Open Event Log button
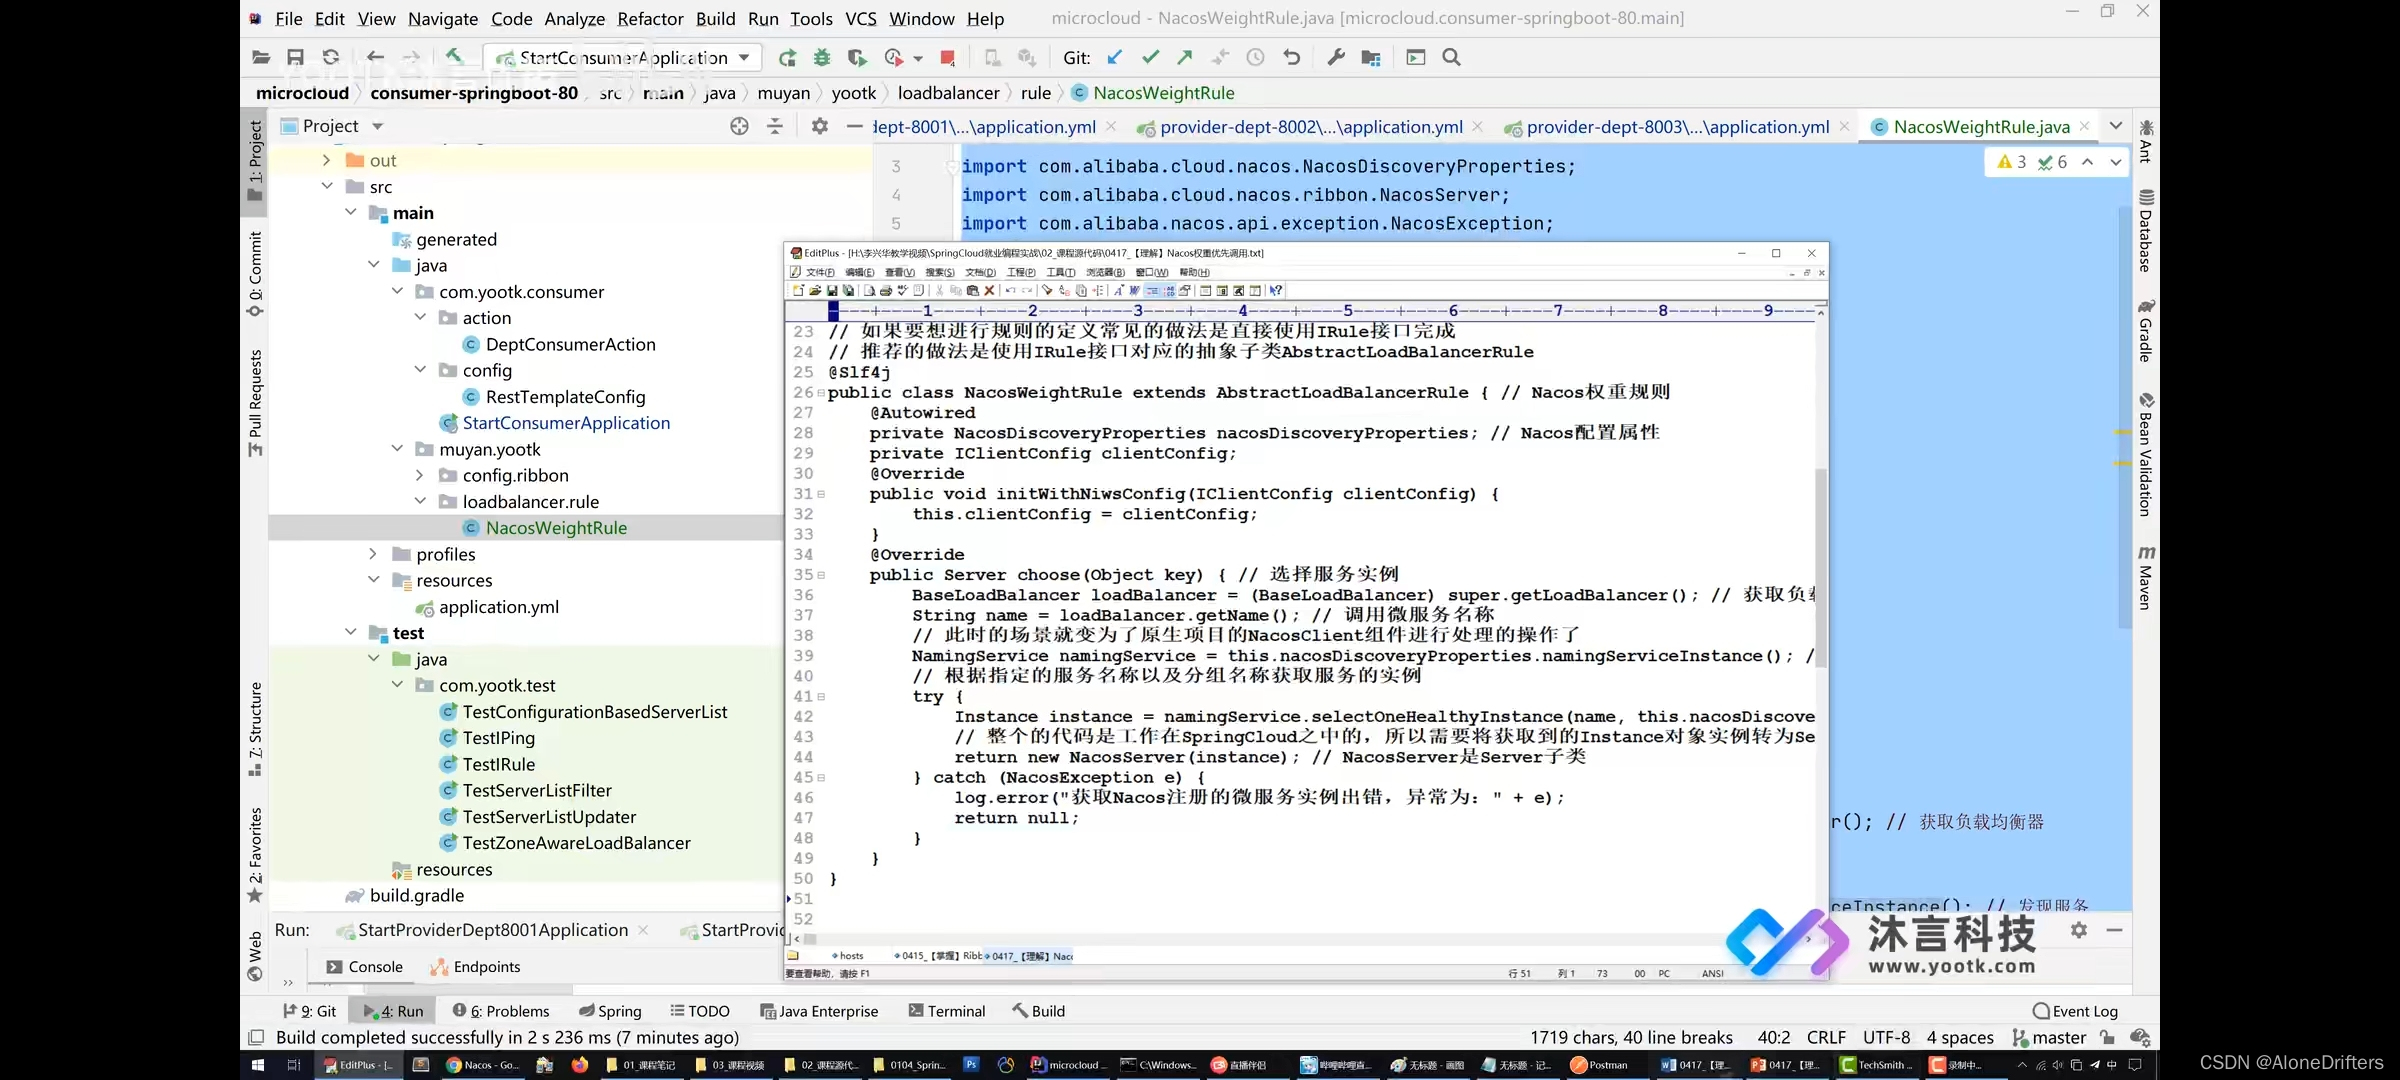2400x1080 pixels. tap(2075, 1011)
